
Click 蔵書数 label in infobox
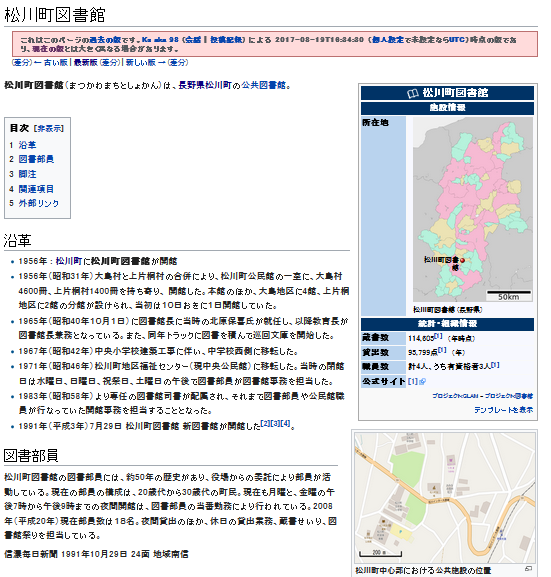point(375,338)
